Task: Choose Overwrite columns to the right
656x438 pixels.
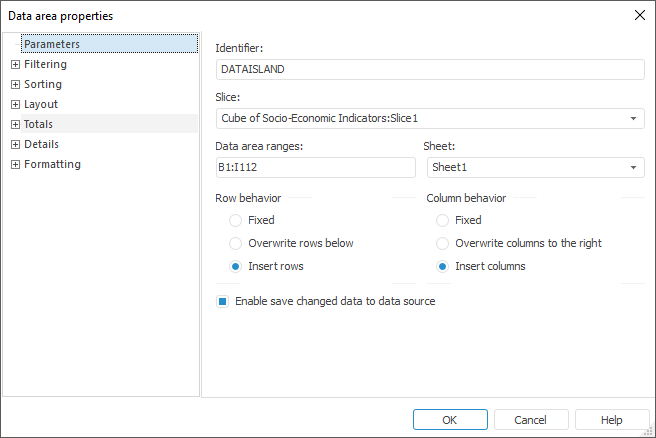Action: 443,243
